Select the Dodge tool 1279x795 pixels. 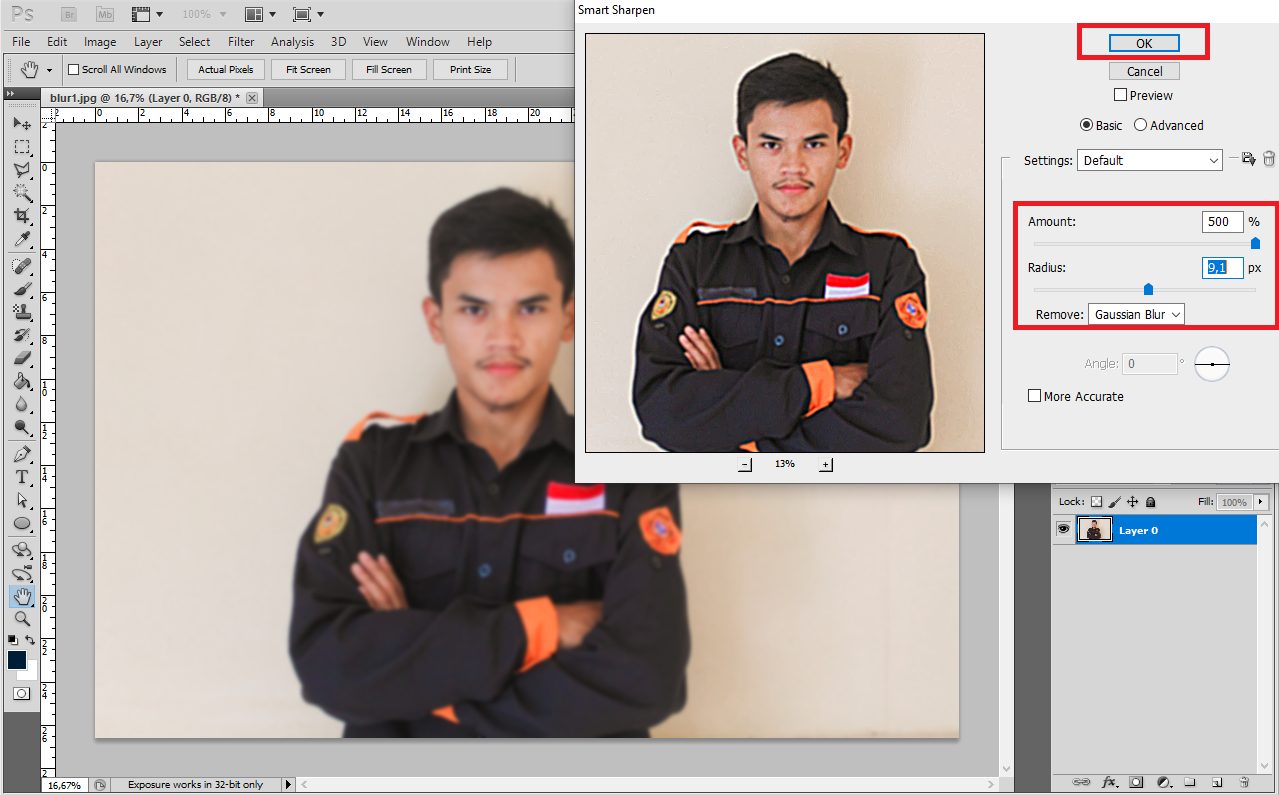[21, 427]
